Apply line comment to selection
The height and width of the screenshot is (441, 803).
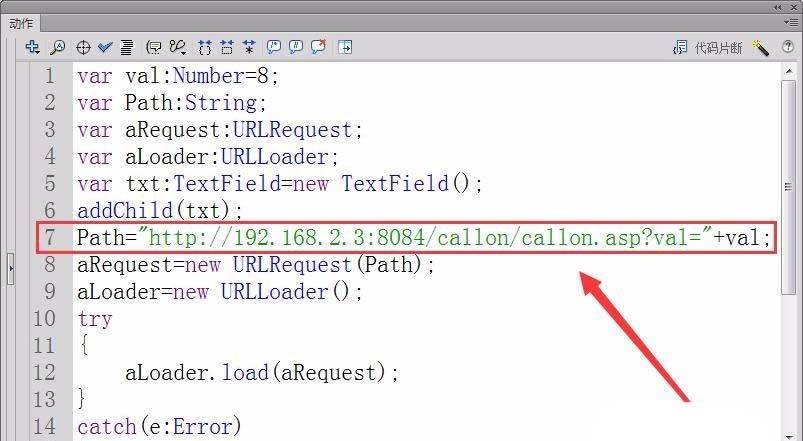tap(295, 48)
